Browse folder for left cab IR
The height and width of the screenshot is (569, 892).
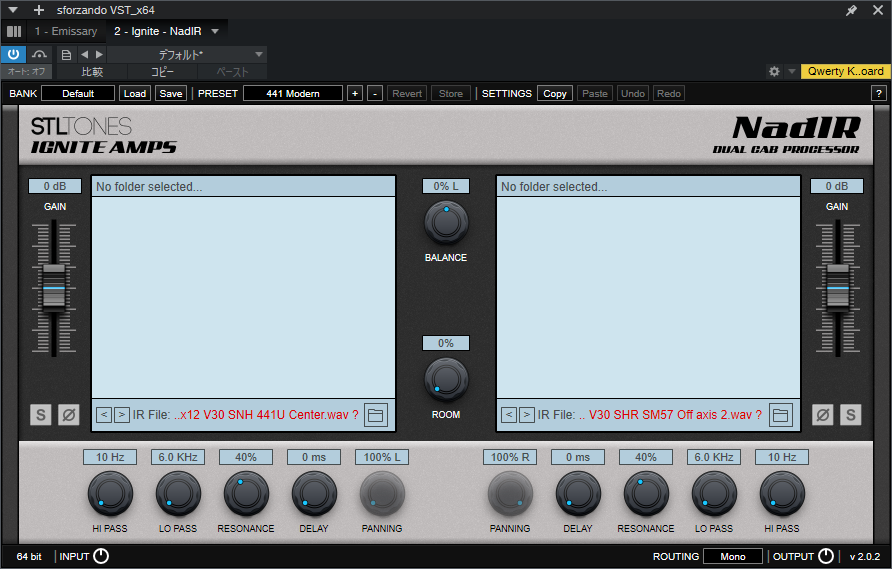coord(375,415)
